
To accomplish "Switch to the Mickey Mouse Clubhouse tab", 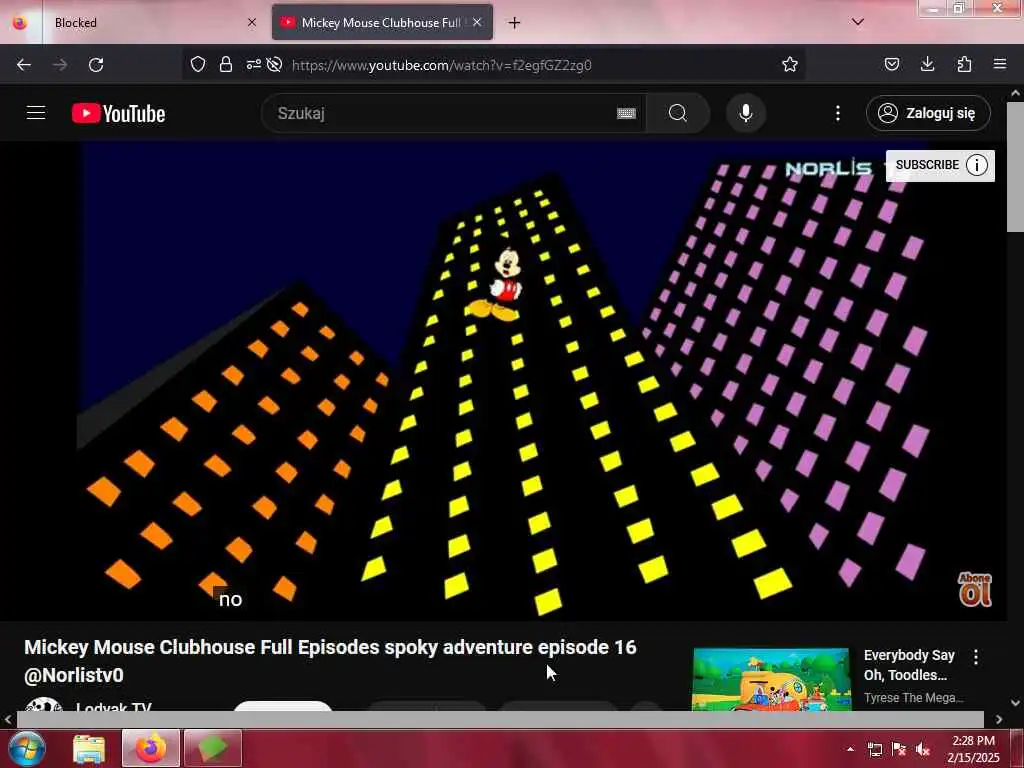I will (x=382, y=23).
